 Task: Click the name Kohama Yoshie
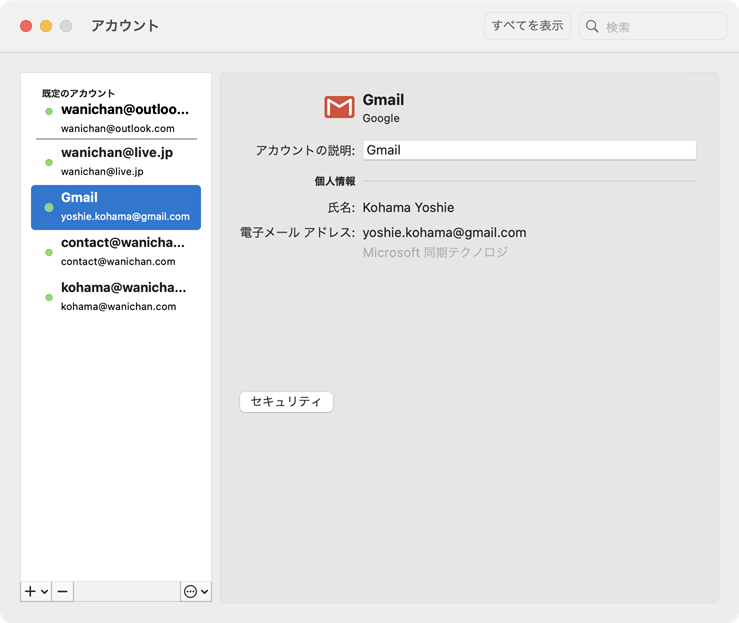(408, 208)
